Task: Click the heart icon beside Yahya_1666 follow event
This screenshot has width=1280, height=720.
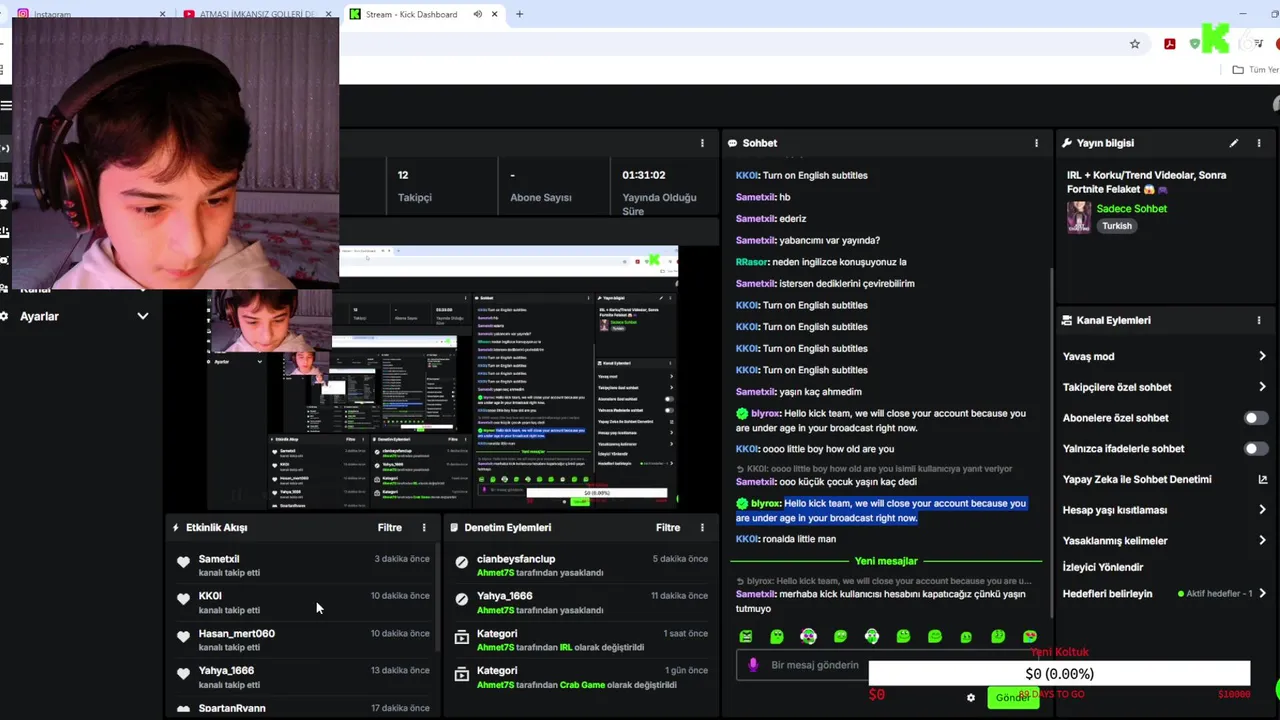Action: tap(183, 673)
